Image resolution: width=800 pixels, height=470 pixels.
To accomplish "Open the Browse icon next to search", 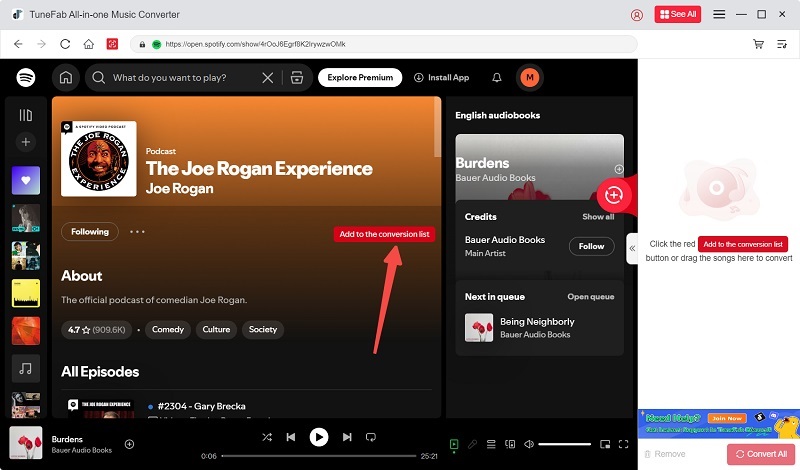I will coord(297,78).
